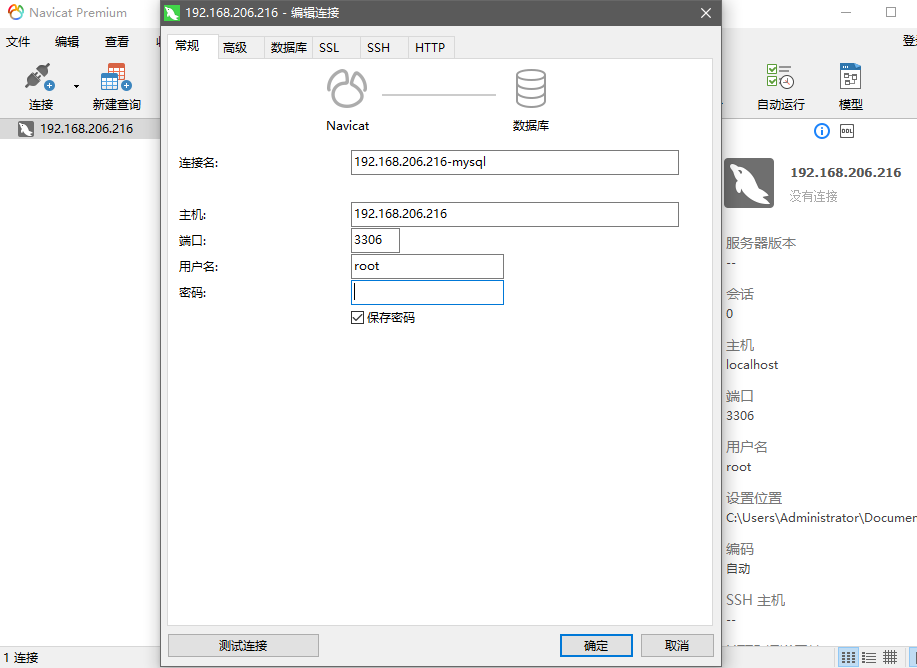Click the blue info icon in right panel

tap(821, 131)
